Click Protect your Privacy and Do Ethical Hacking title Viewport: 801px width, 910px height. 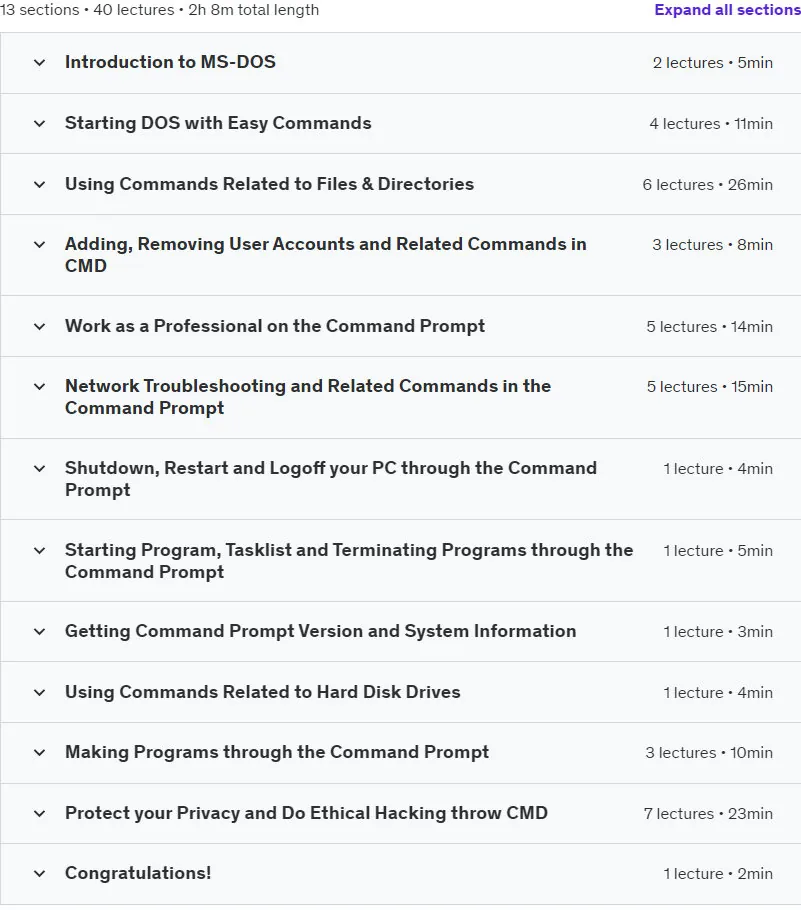coord(306,813)
